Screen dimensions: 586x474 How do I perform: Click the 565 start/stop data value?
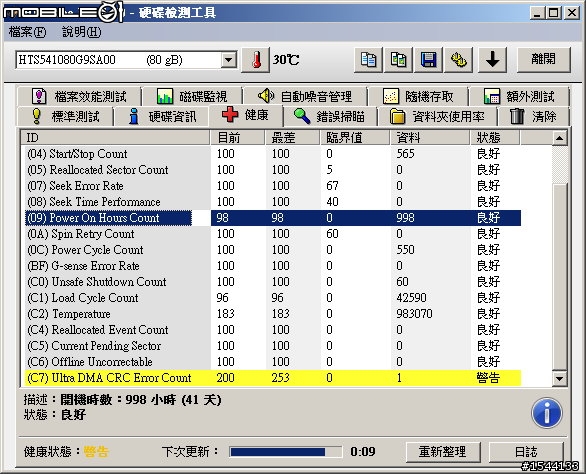point(405,154)
